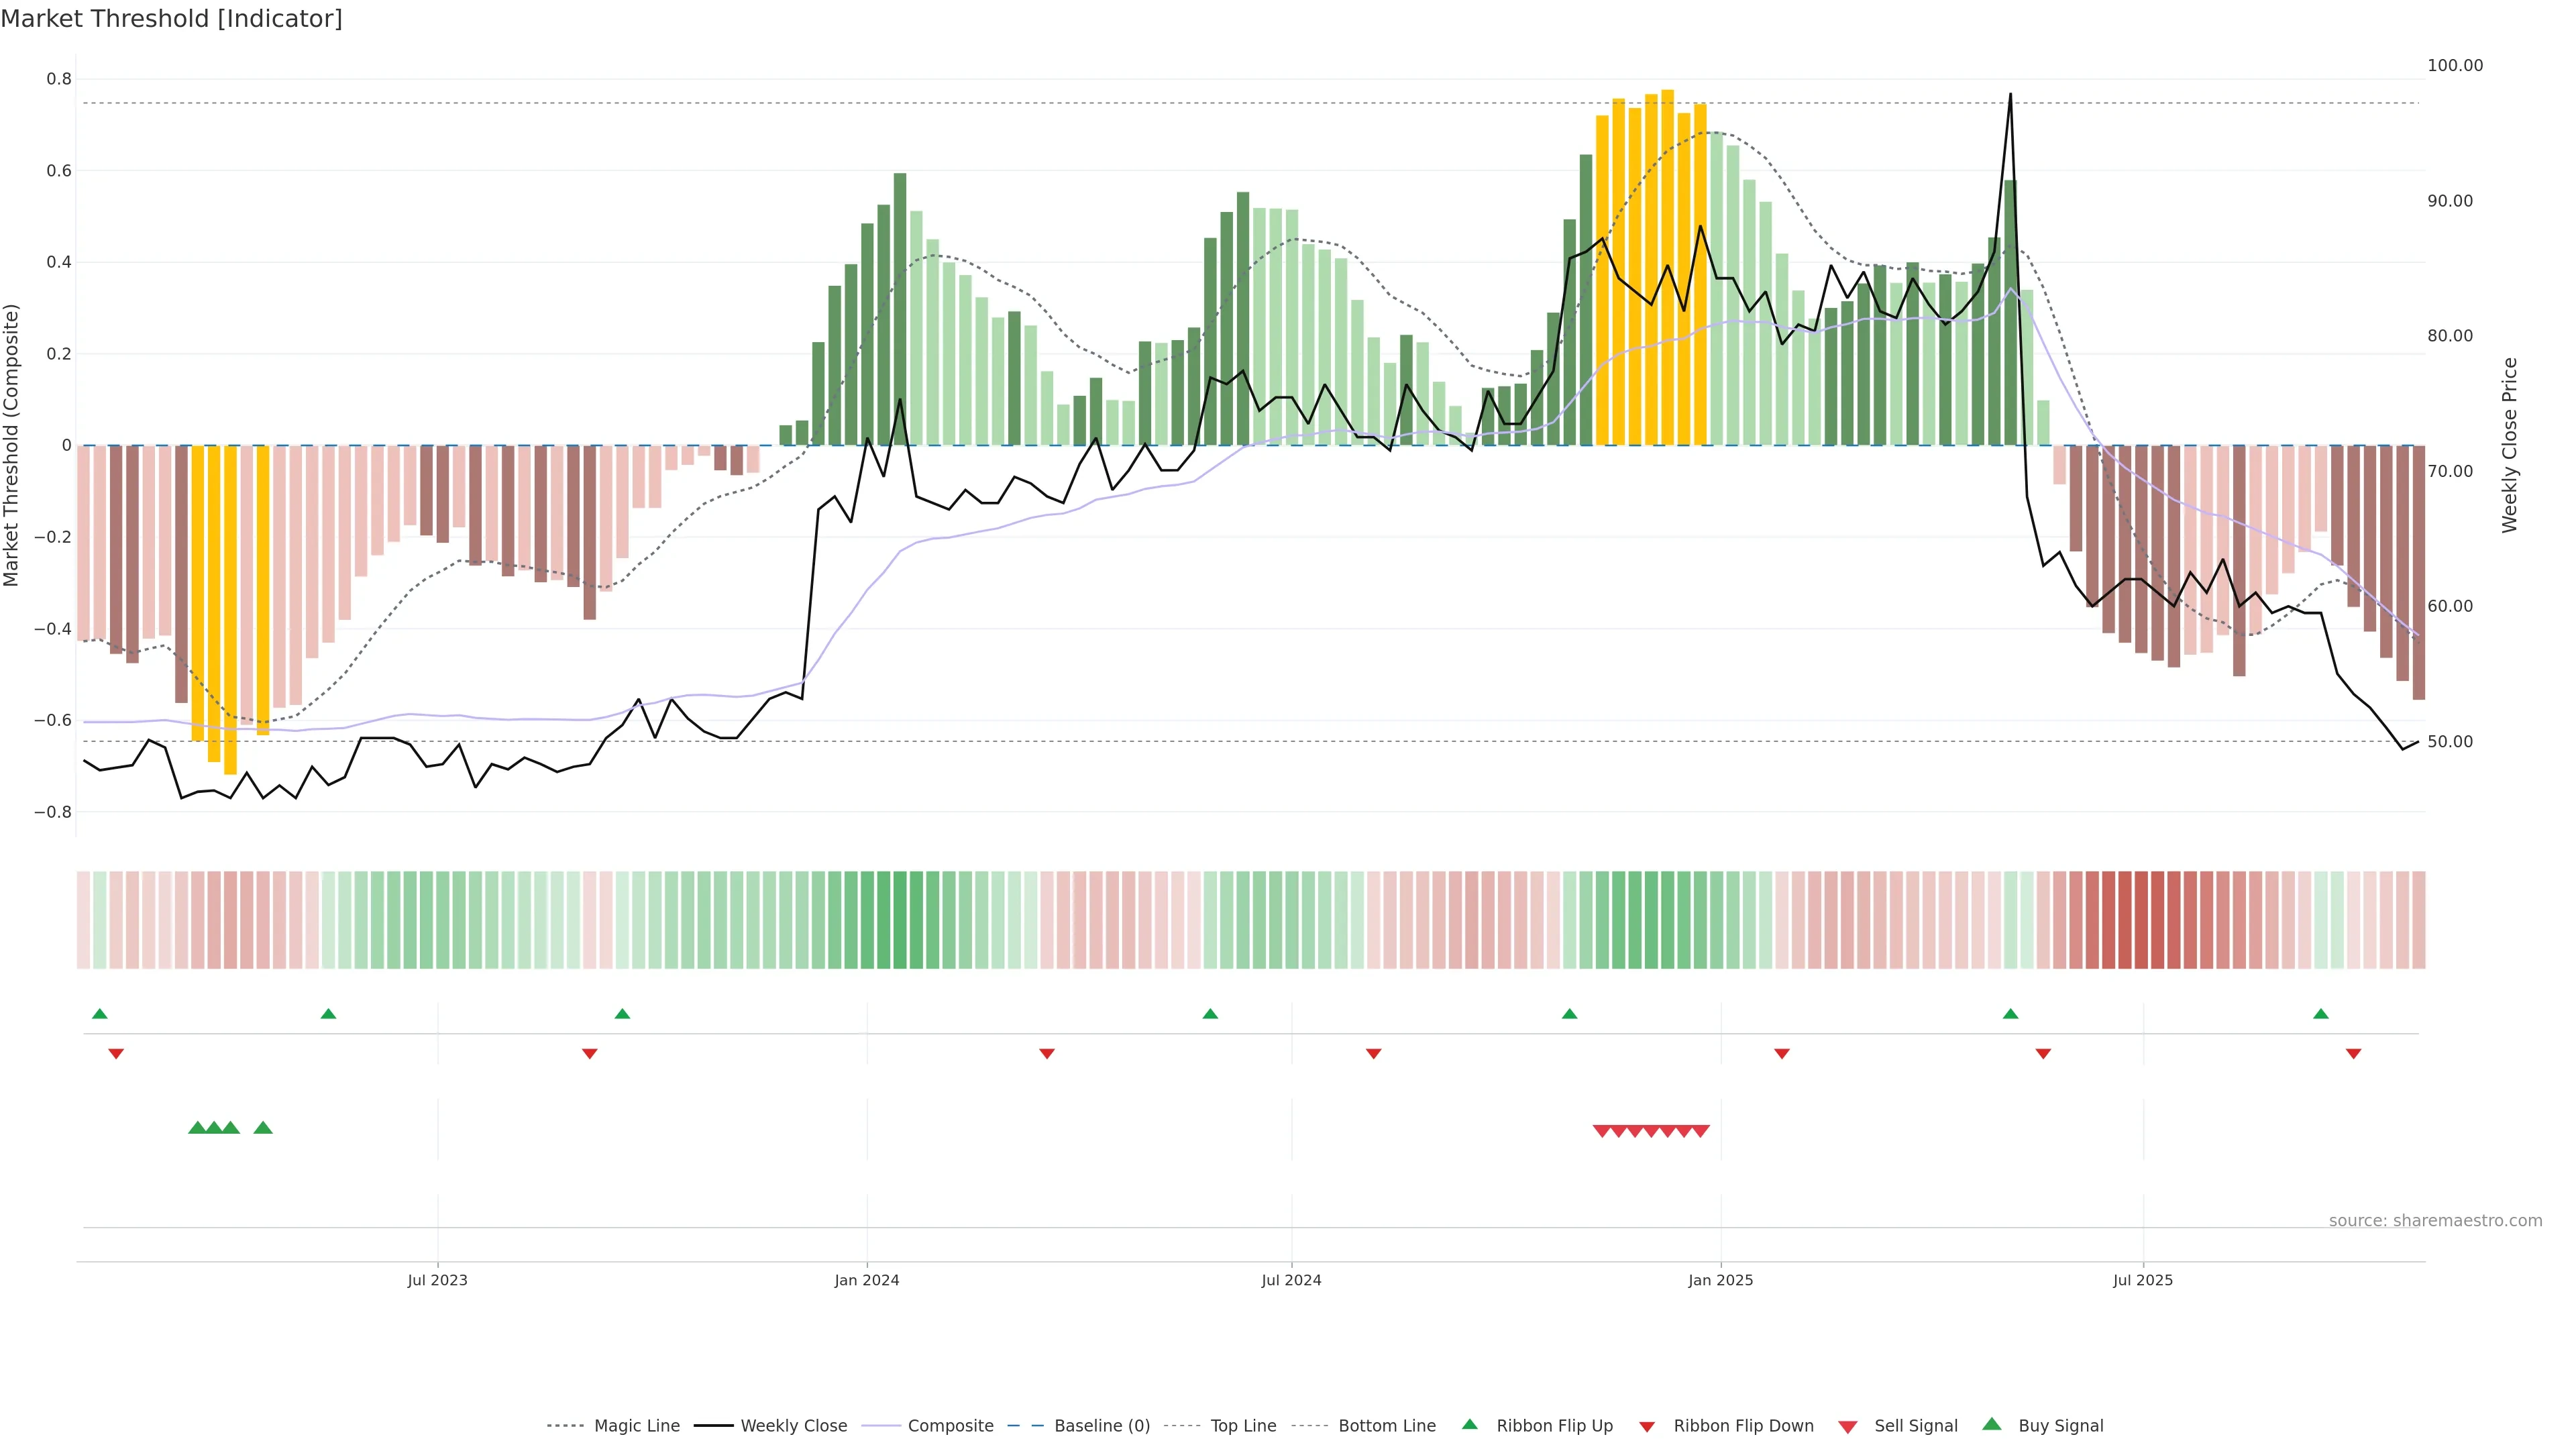The width and height of the screenshot is (2576, 1449).
Task: Toggle the Top Line legend entry
Action: click(x=1243, y=1426)
